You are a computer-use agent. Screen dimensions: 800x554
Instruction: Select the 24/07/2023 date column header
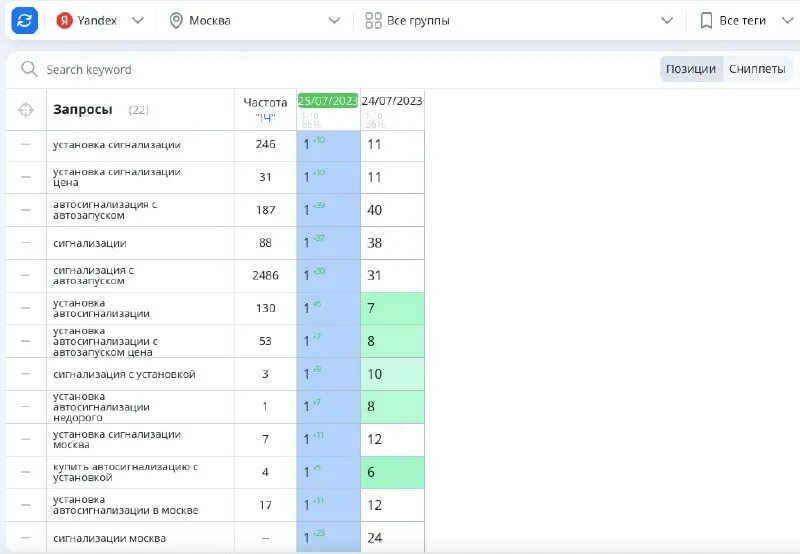392,101
